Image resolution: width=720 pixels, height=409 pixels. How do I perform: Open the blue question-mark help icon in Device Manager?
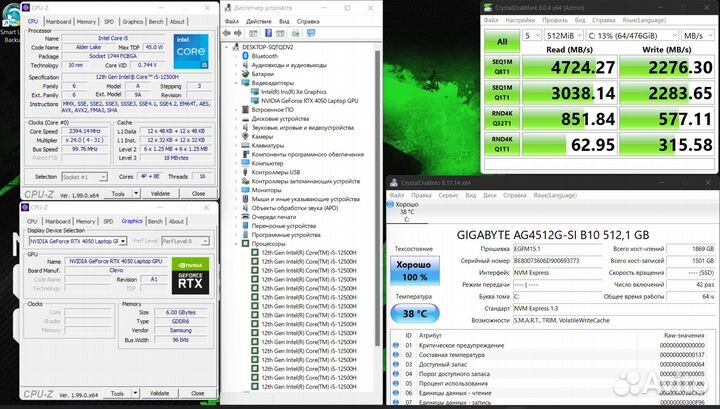[269, 33]
